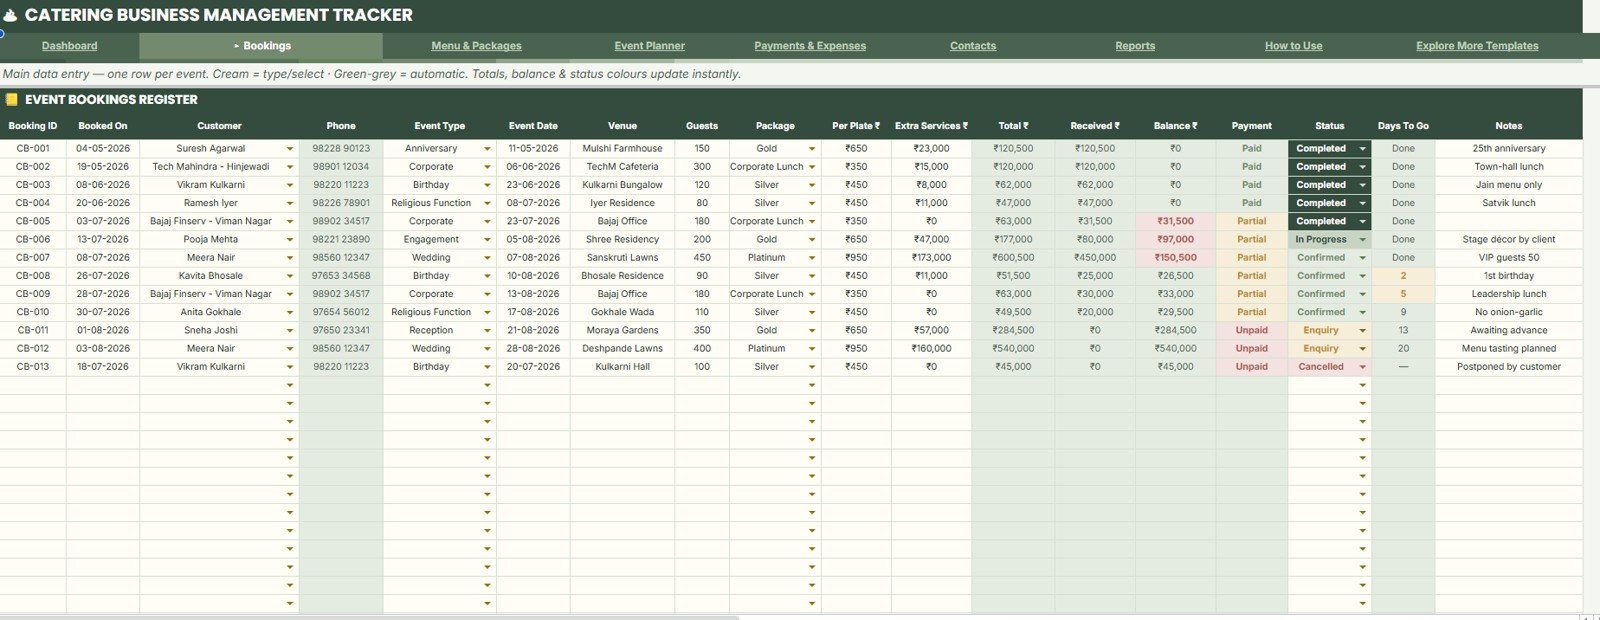The image size is (1600, 620).
Task: Open status dropdown for CB-013 Cancelled
Action: click(1362, 367)
